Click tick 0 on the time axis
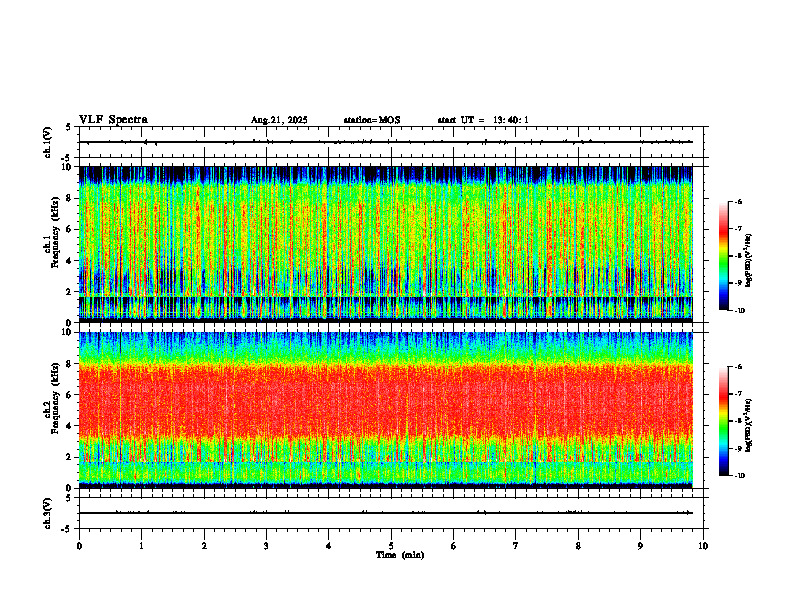 [x=79, y=546]
